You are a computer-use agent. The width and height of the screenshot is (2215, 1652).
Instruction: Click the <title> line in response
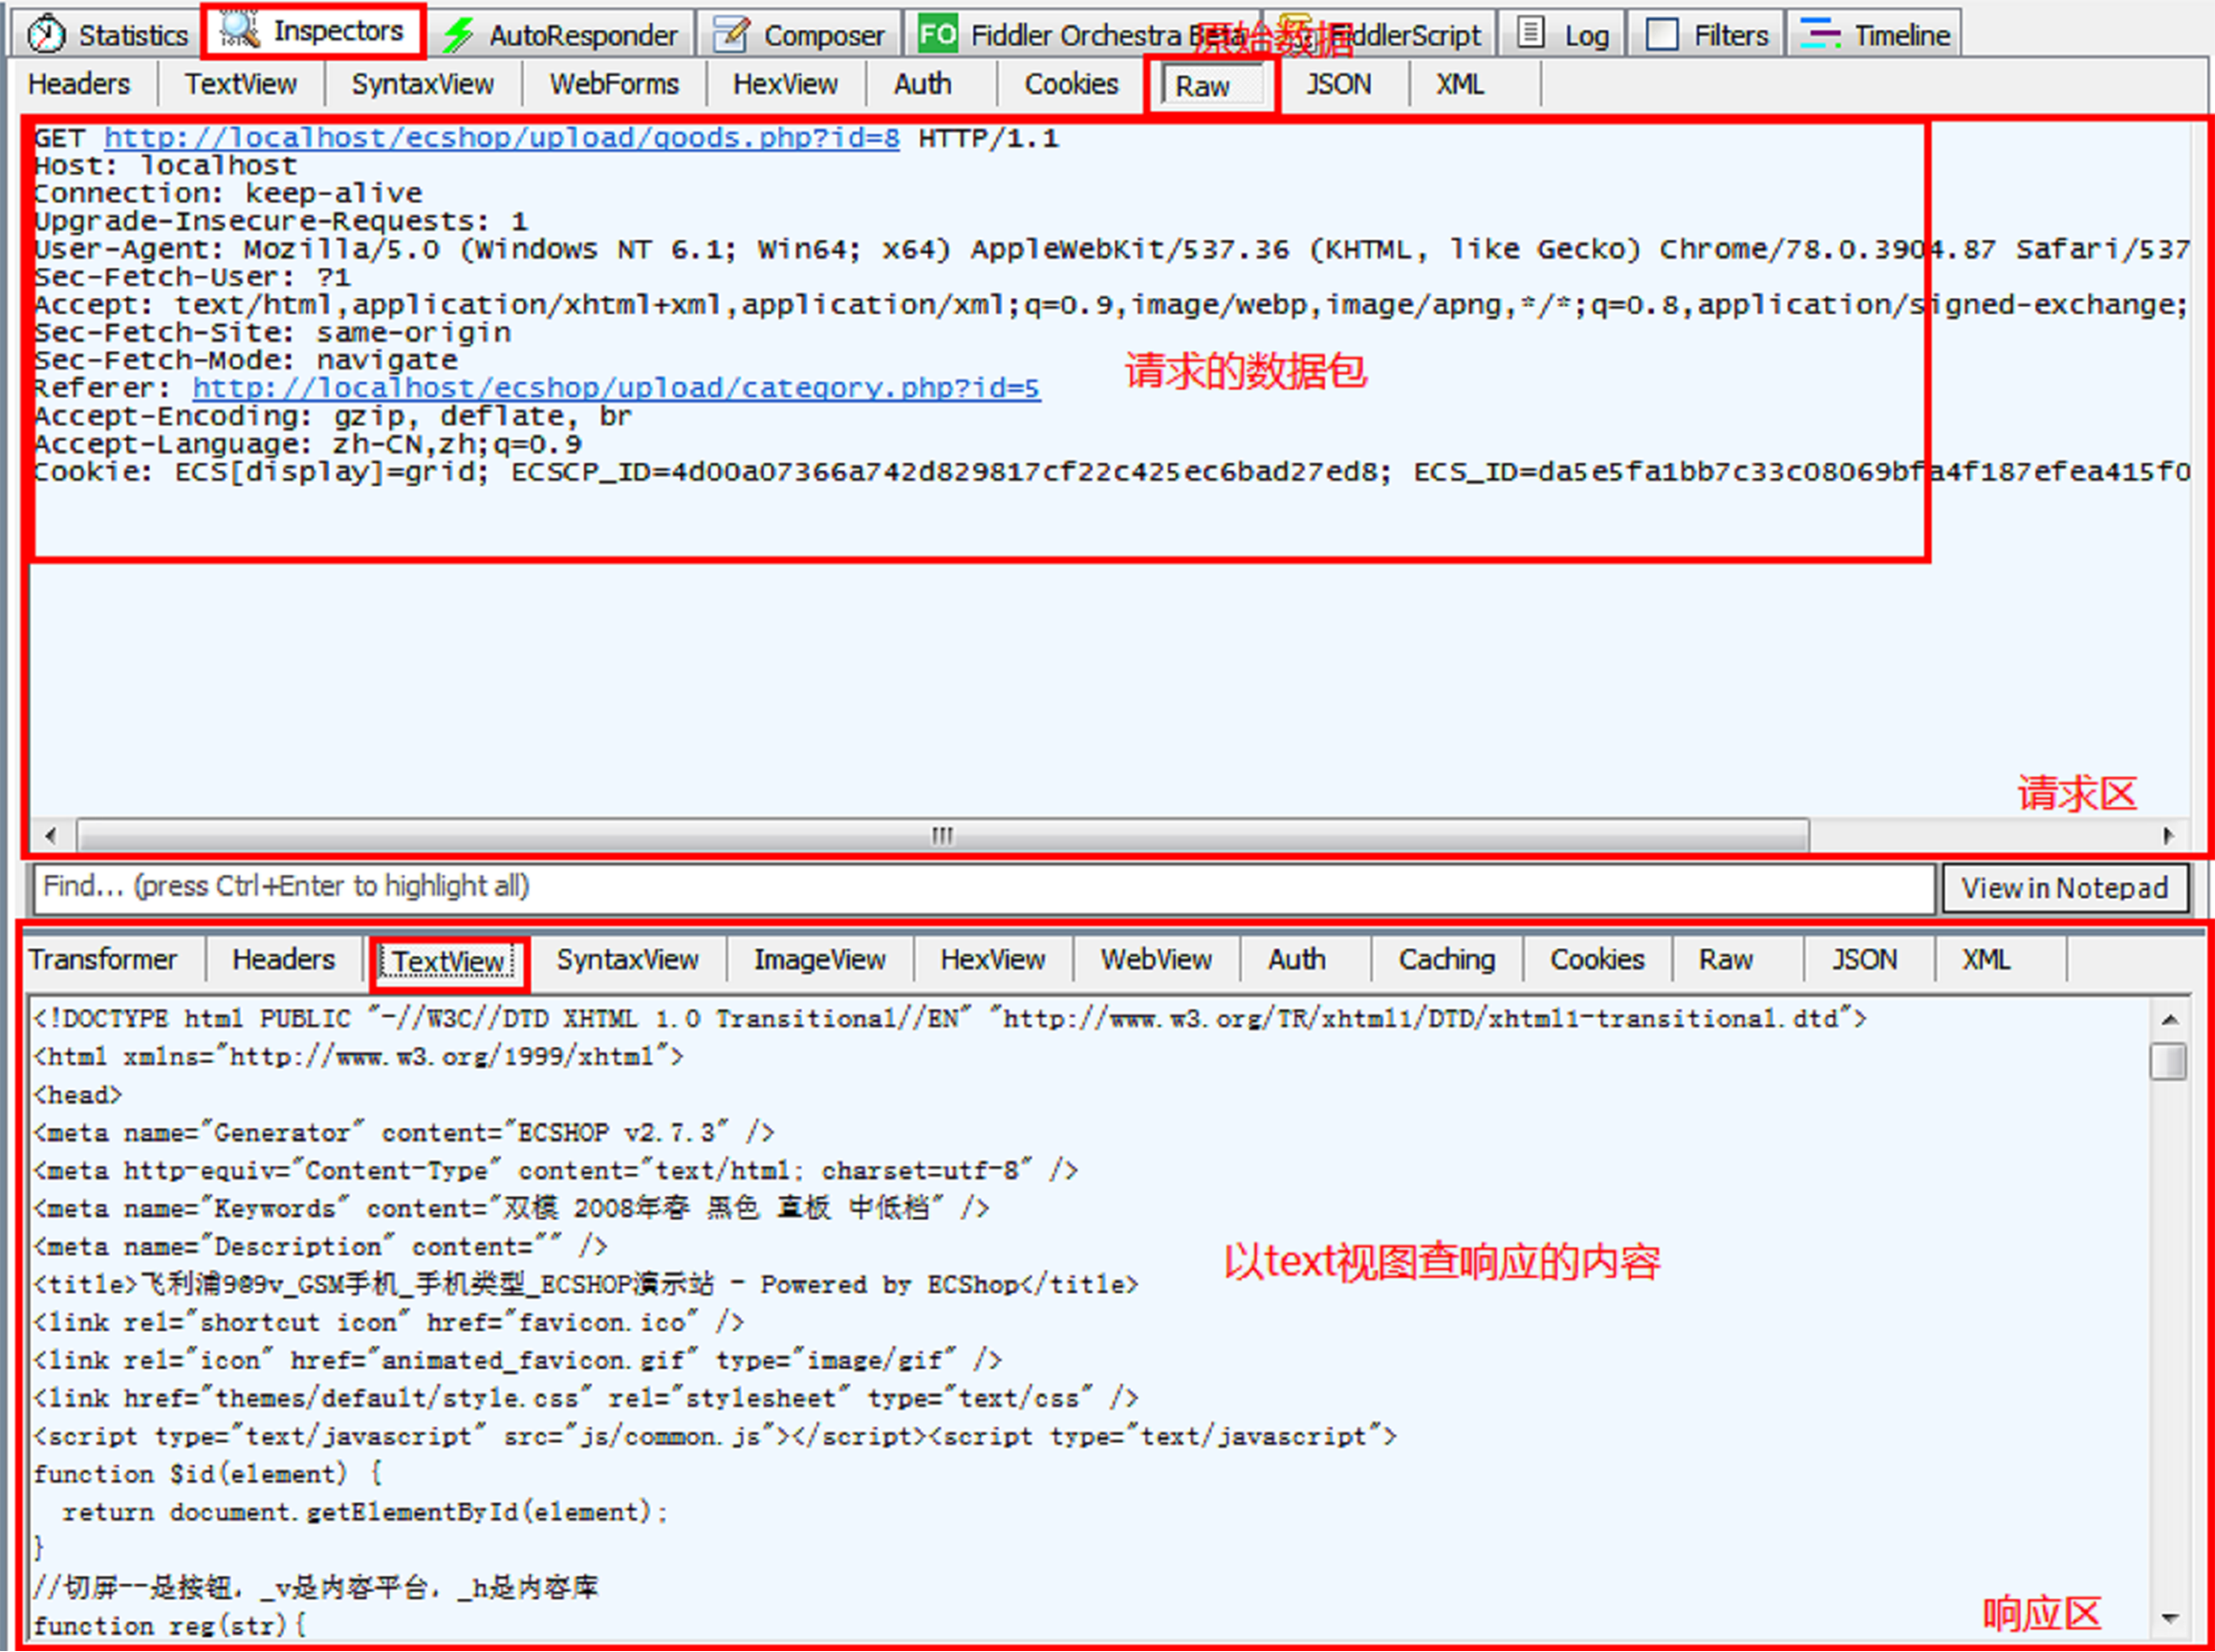click(586, 1285)
